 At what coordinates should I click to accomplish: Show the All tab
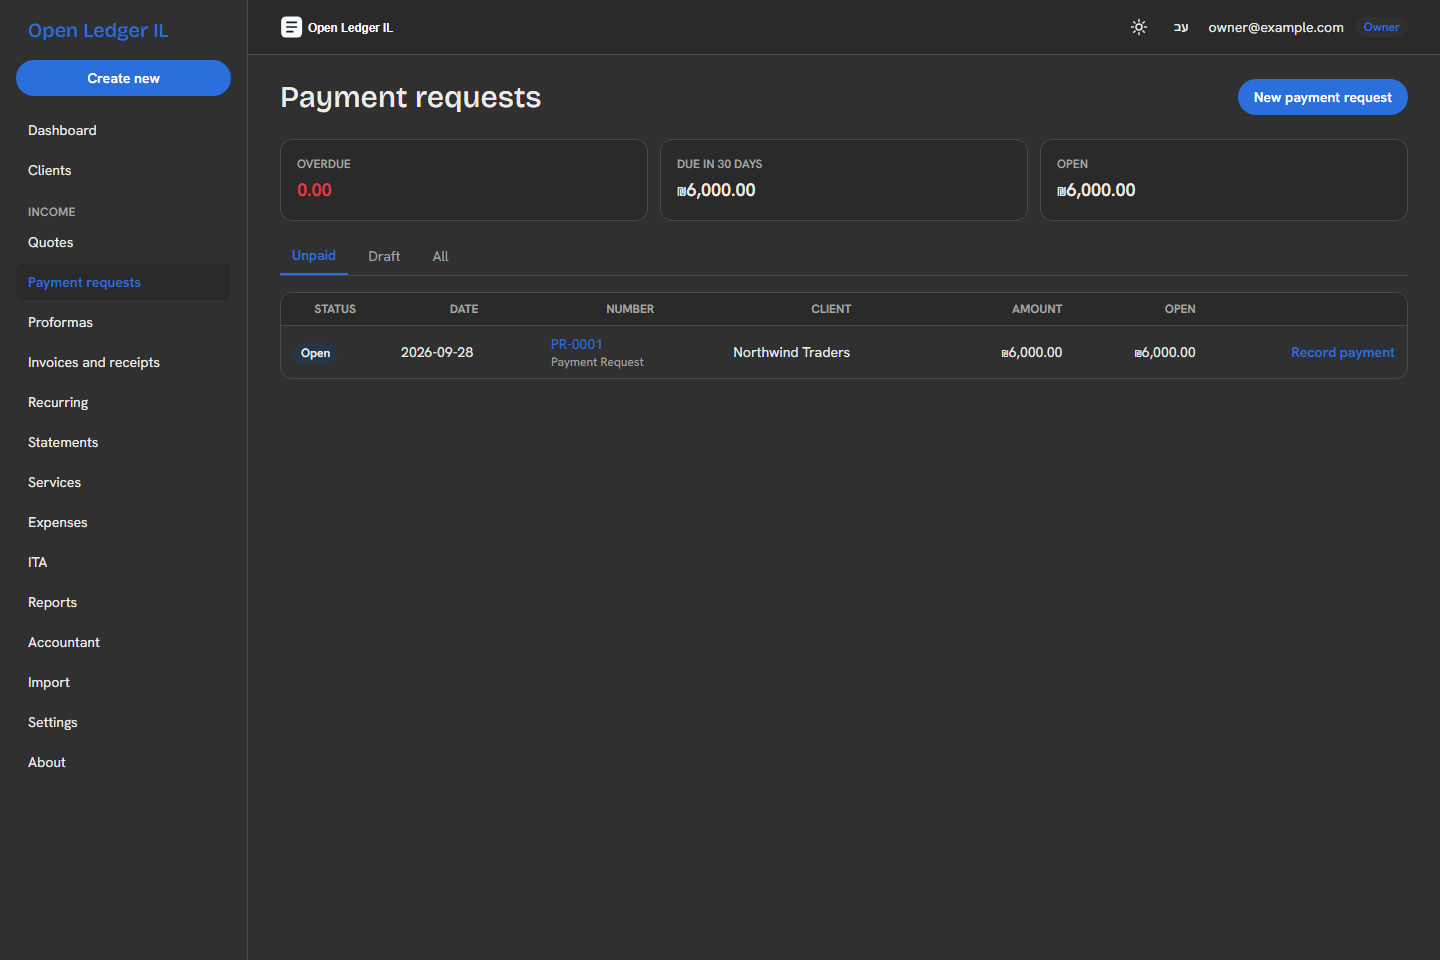(440, 256)
